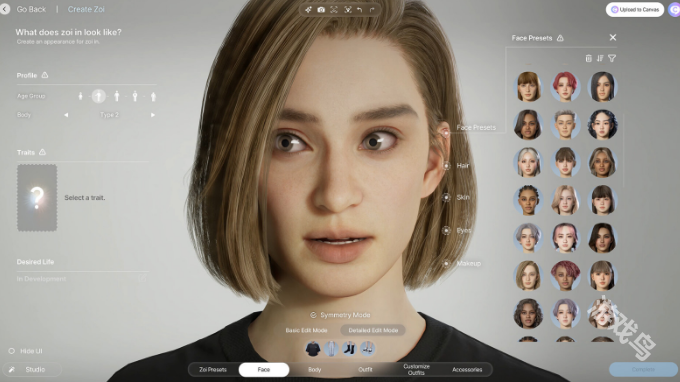Toggle Symmetry Mode

(340, 315)
